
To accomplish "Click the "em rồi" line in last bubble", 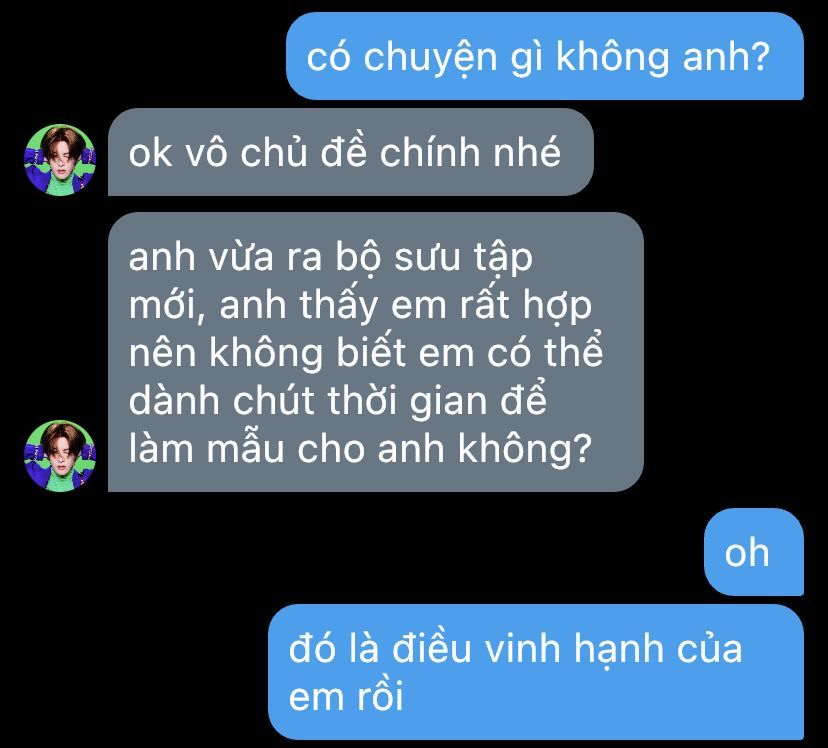I will click(346, 696).
